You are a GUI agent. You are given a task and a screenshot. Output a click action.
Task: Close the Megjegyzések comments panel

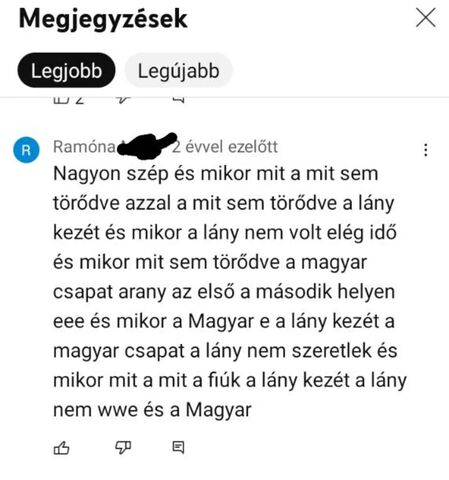click(426, 18)
